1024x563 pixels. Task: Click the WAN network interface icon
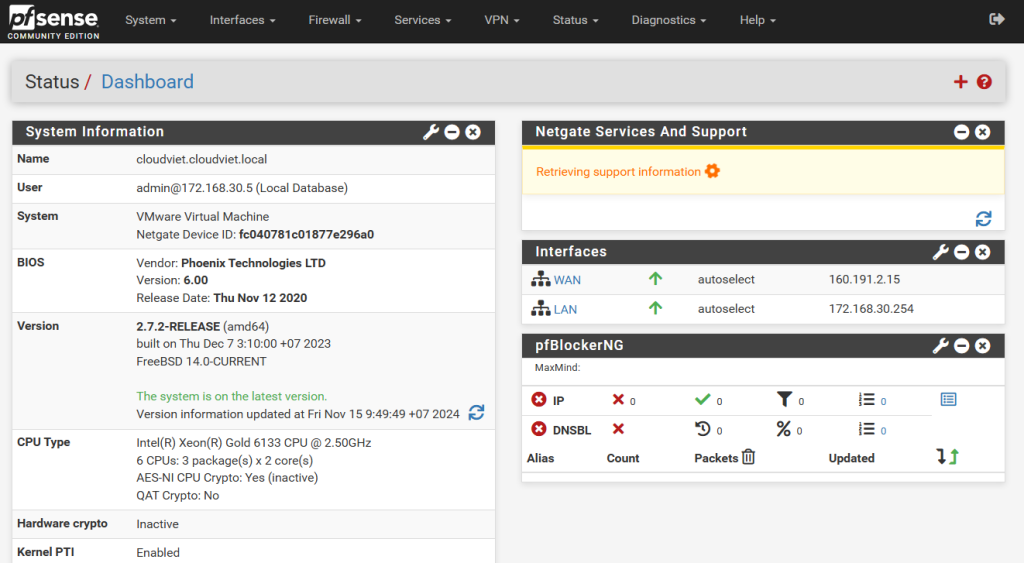click(x=541, y=279)
